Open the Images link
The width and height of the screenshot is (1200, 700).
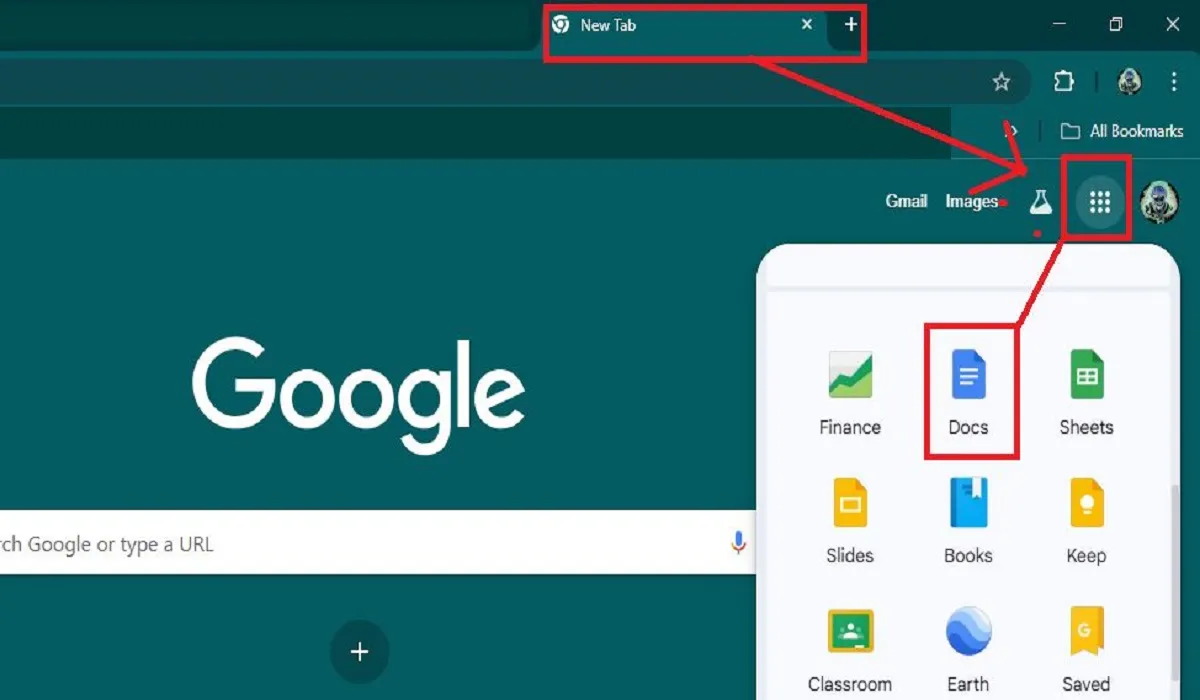point(971,201)
